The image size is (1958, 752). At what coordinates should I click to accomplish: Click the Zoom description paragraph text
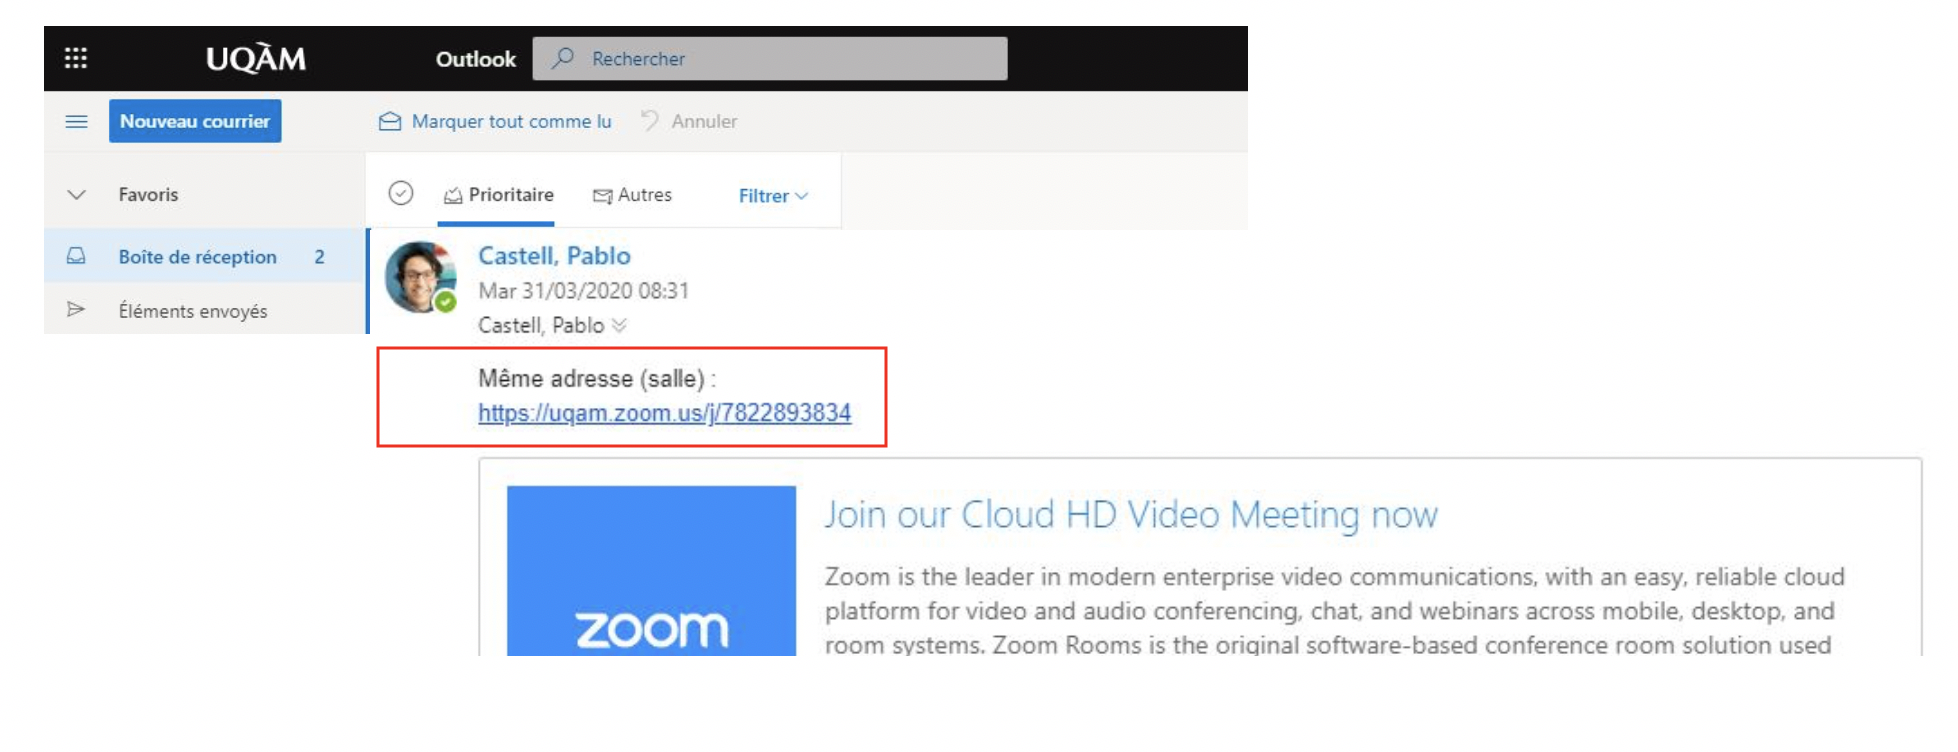point(1335,611)
